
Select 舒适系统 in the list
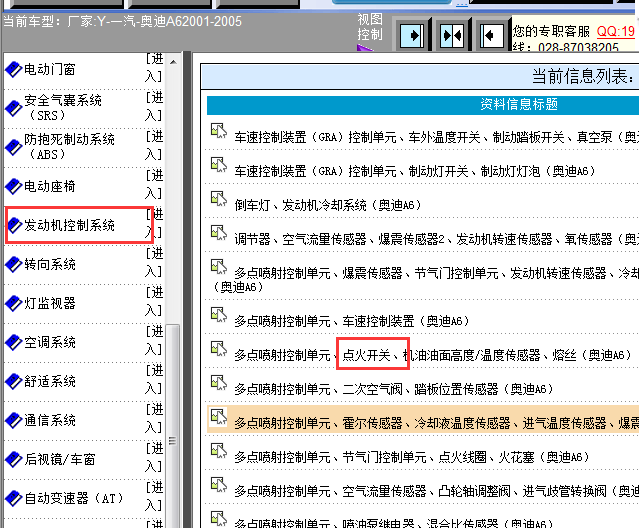(x=50, y=381)
